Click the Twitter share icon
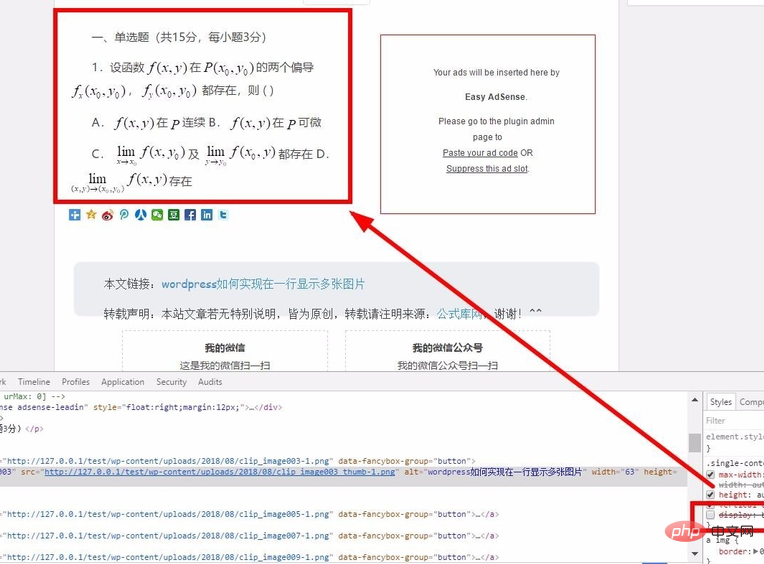Viewport: 764px width, 564px height. (223, 215)
